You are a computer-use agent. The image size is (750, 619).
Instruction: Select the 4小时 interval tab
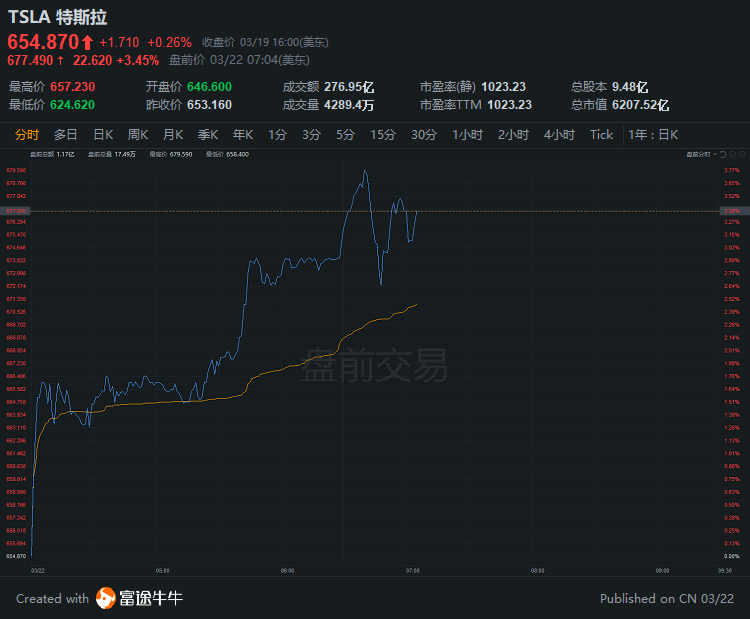point(559,135)
